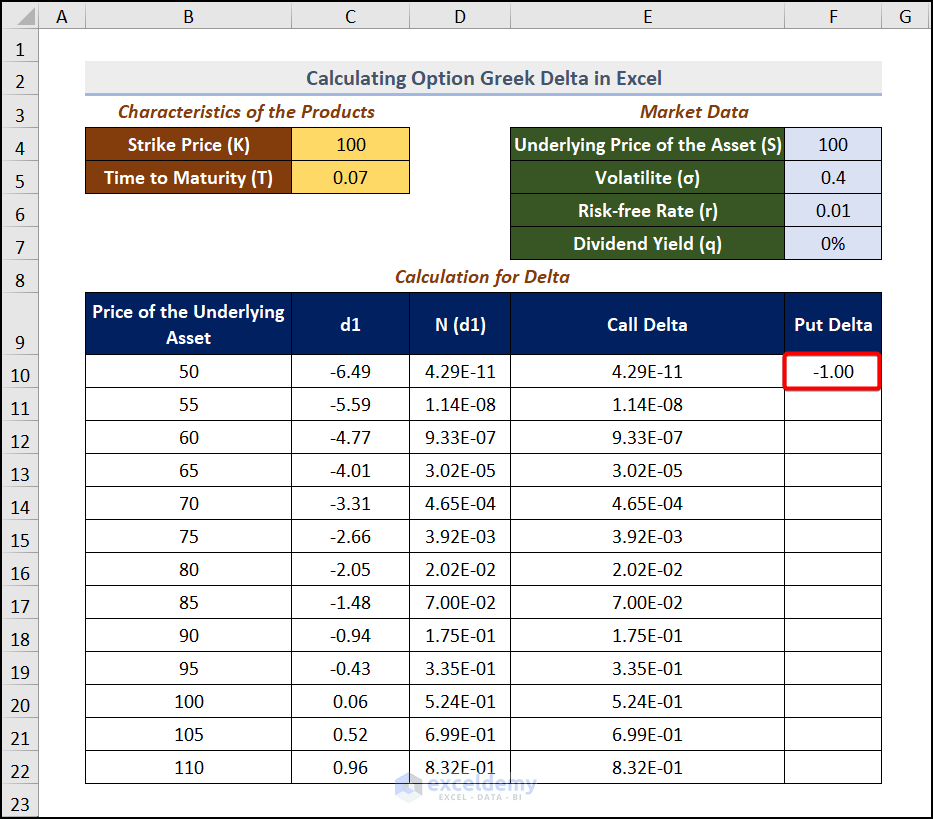933x819 pixels.
Task: Select the d1 value -6.49 cell
Action: (350, 371)
